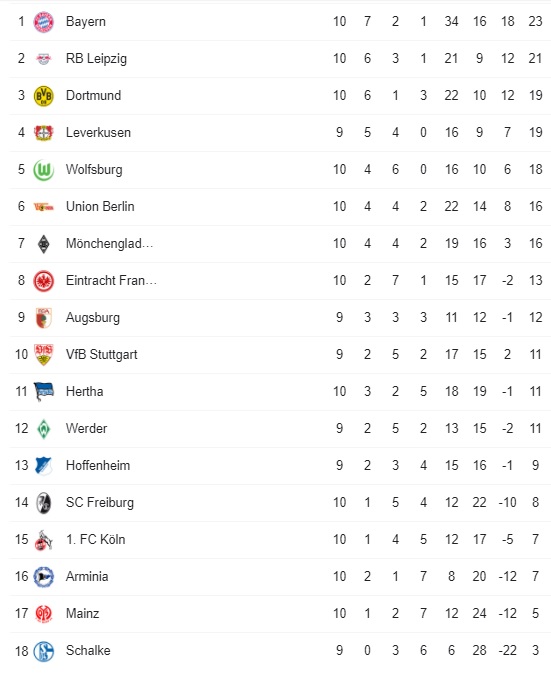Image resolution: width=551 pixels, height=676 pixels.
Task: Click the Bayern club crest icon
Action: click(44, 22)
